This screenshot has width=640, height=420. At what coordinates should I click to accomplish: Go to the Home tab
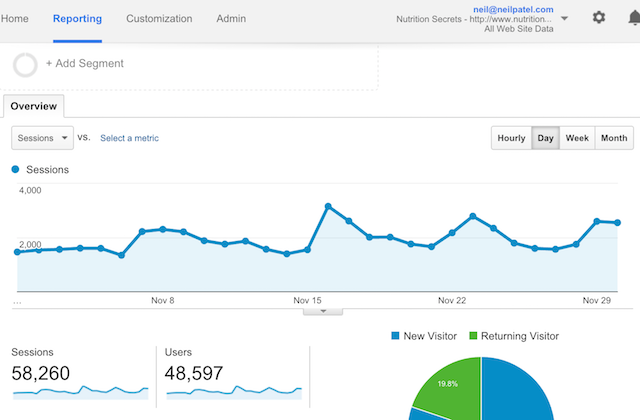[15, 19]
